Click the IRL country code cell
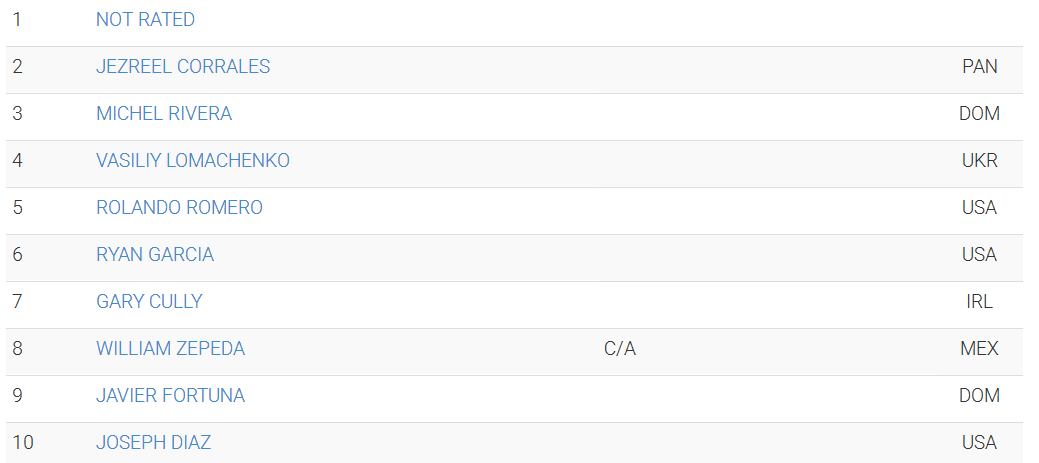Viewport: 1039px width, 463px height. [x=979, y=302]
